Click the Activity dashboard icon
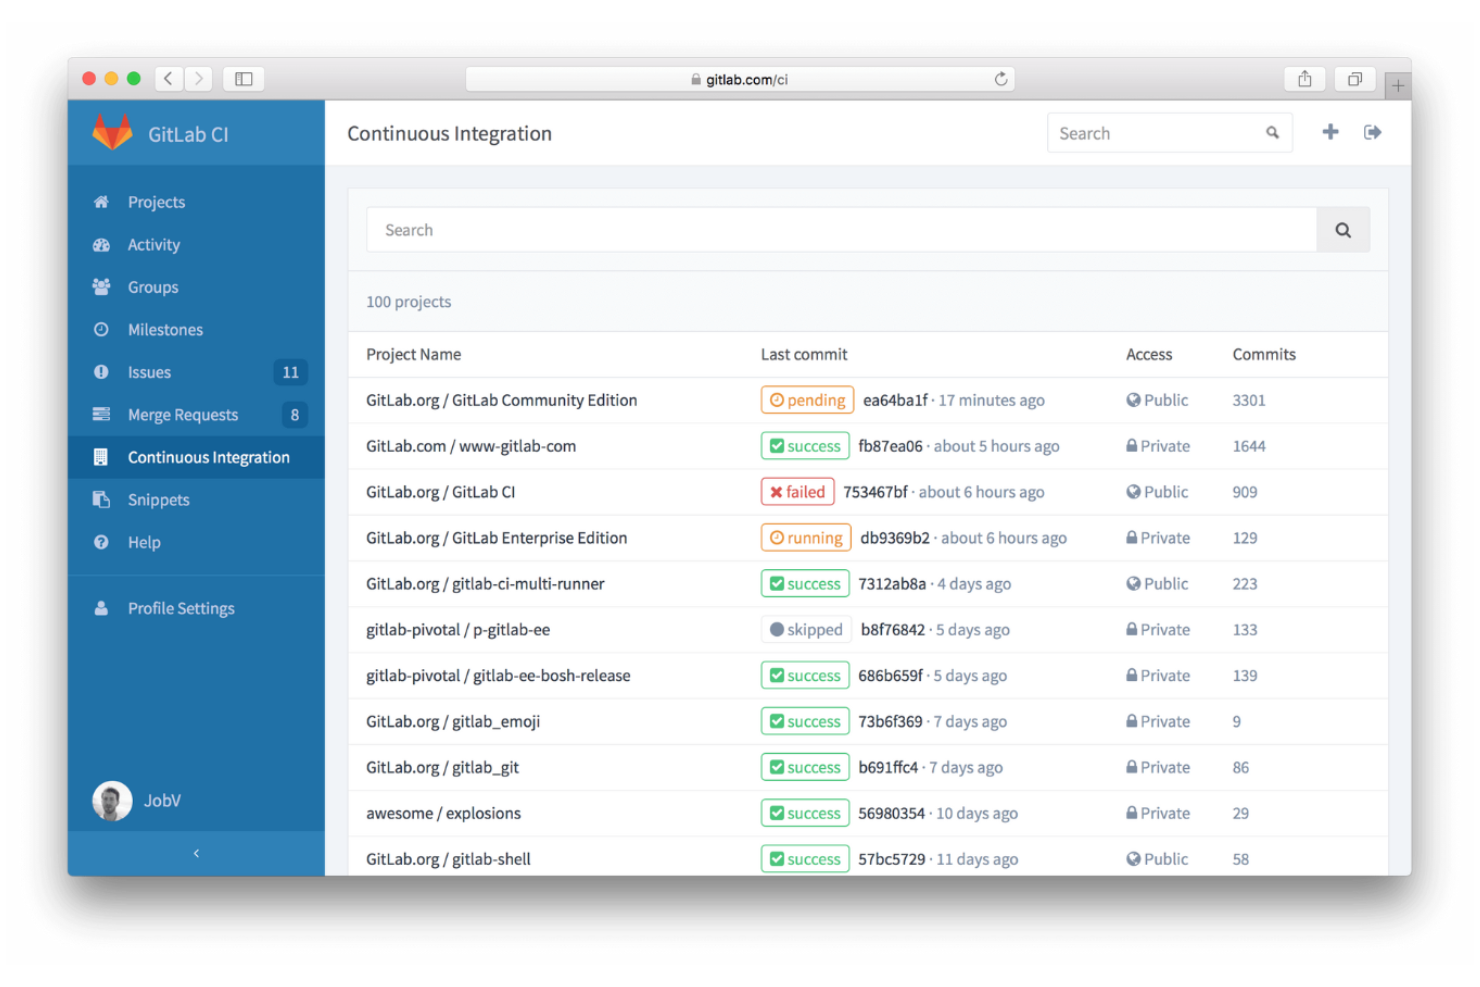 (x=101, y=245)
